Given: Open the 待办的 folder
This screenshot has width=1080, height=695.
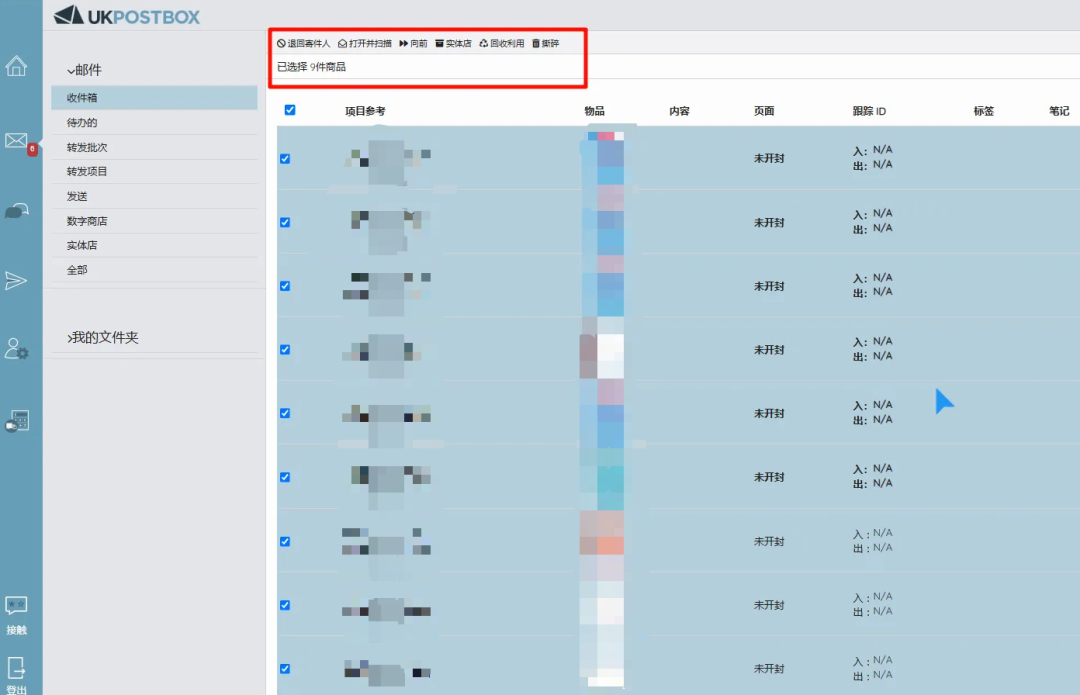Looking at the screenshot, I should point(82,123).
